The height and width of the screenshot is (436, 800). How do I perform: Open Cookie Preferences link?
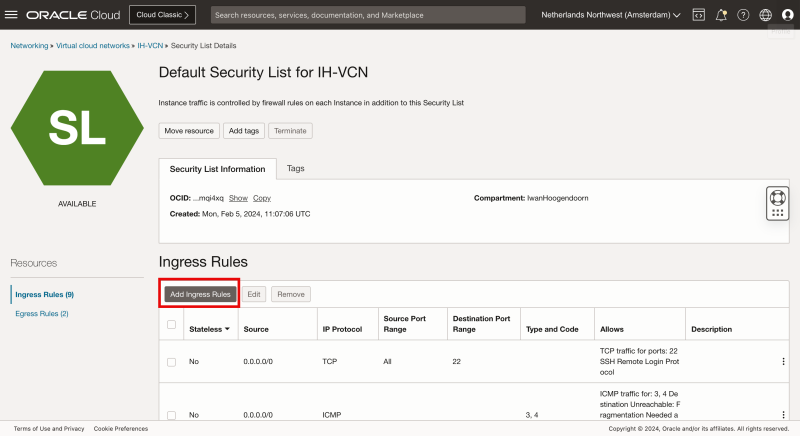click(x=121, y=429)
